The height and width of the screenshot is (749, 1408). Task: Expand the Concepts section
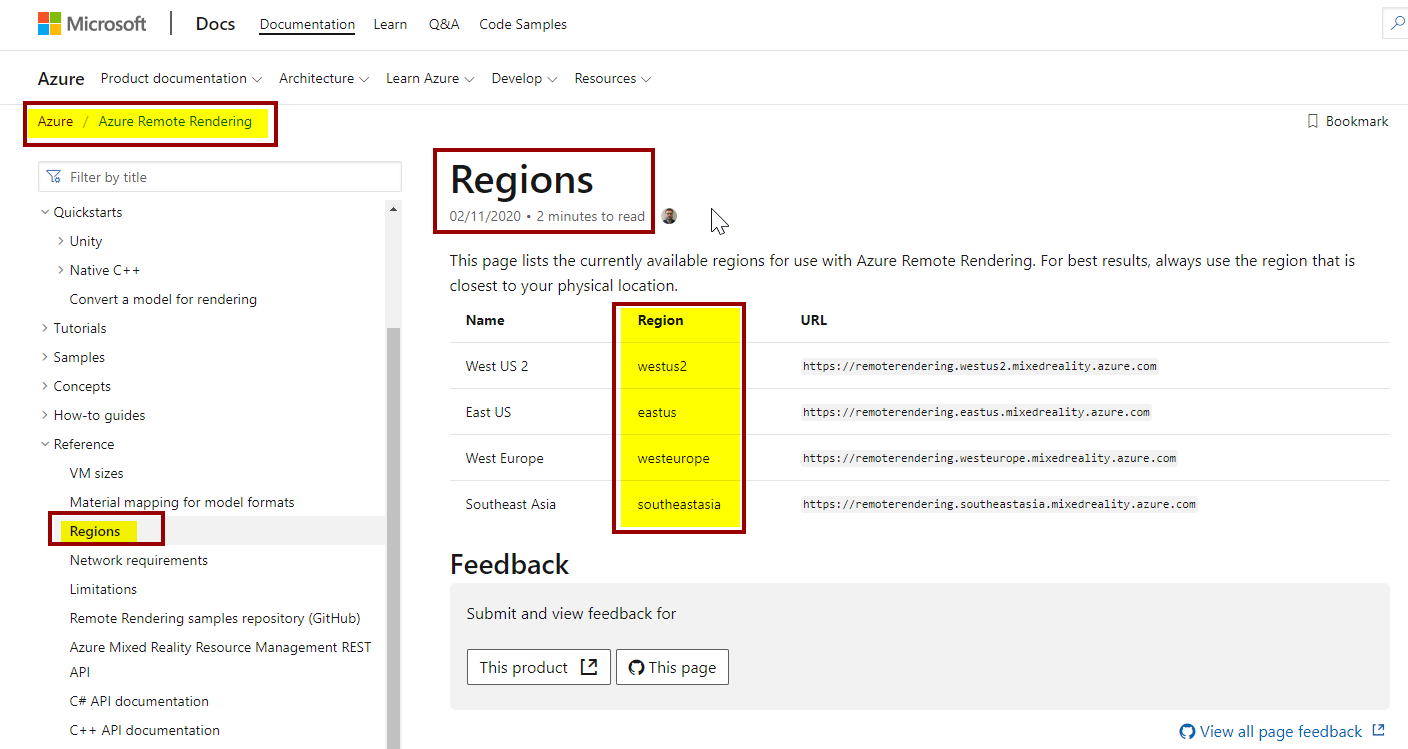(x=44, y=386)
